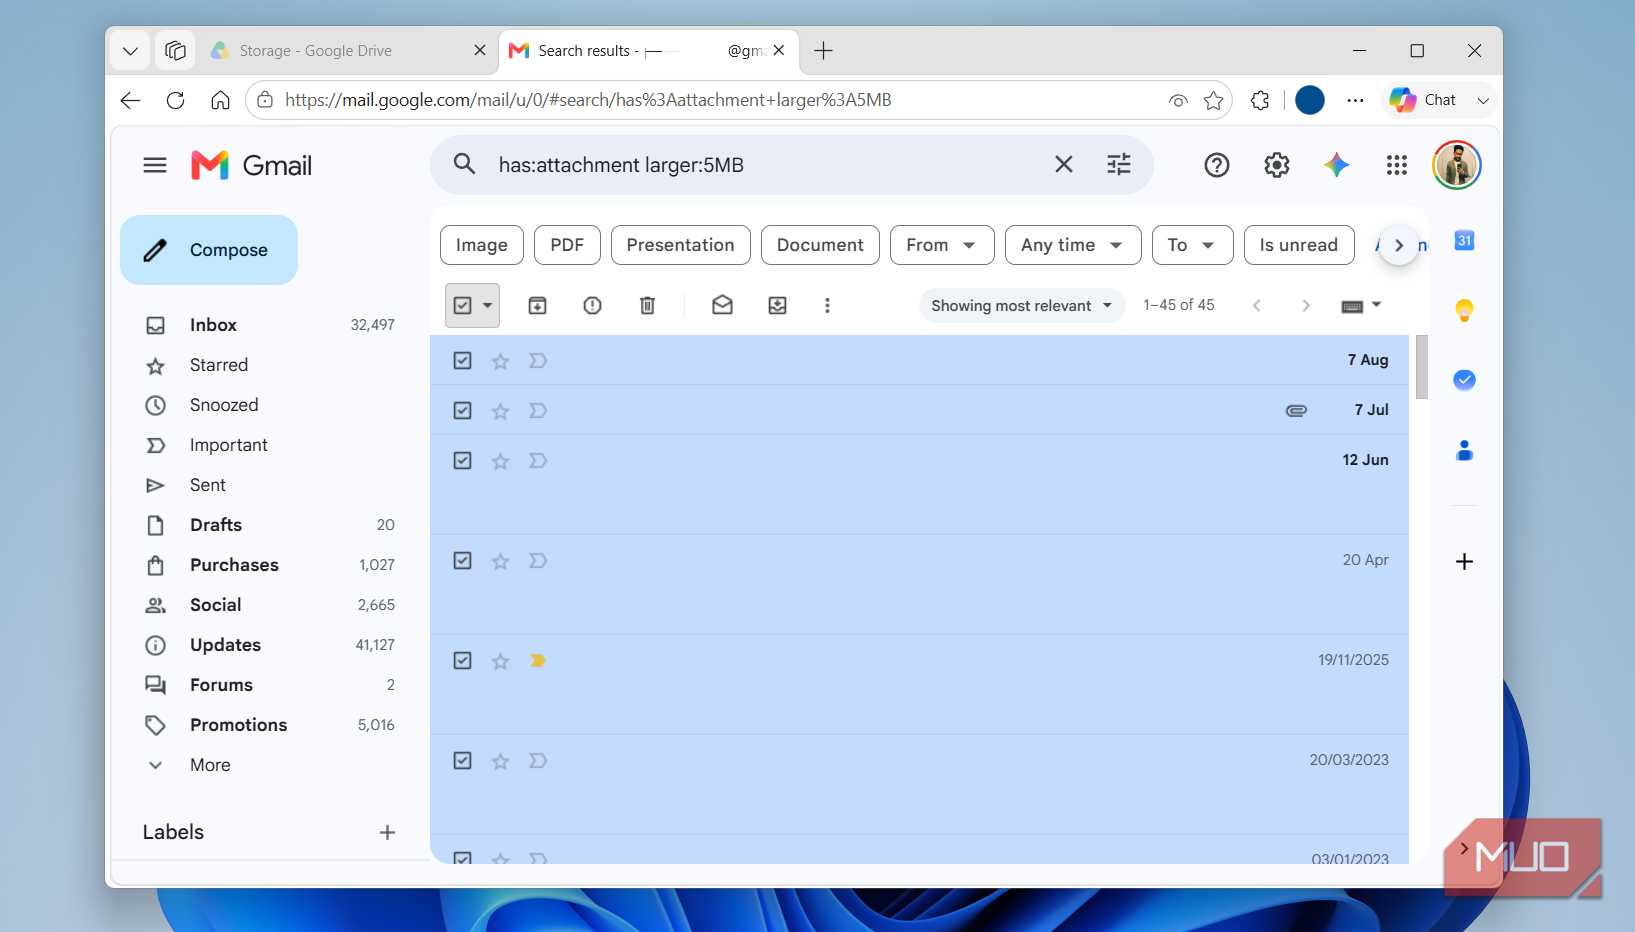Click the search magnifier icon
This screenshot has height=932, width=1635.
click(464, 164)
